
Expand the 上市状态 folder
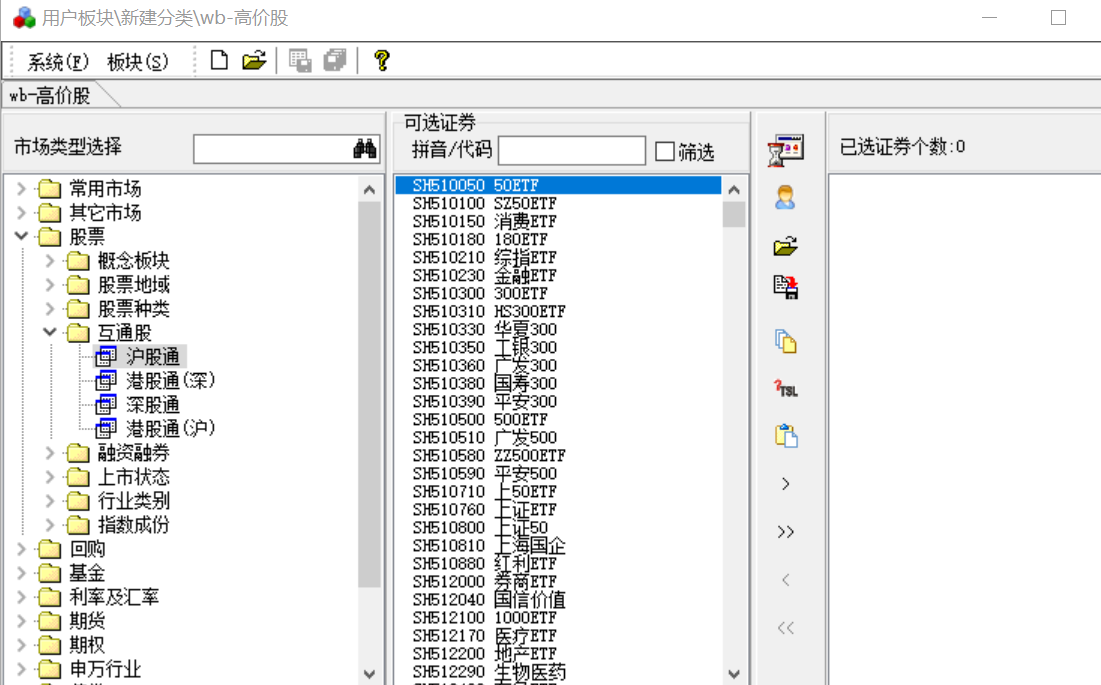49,477
